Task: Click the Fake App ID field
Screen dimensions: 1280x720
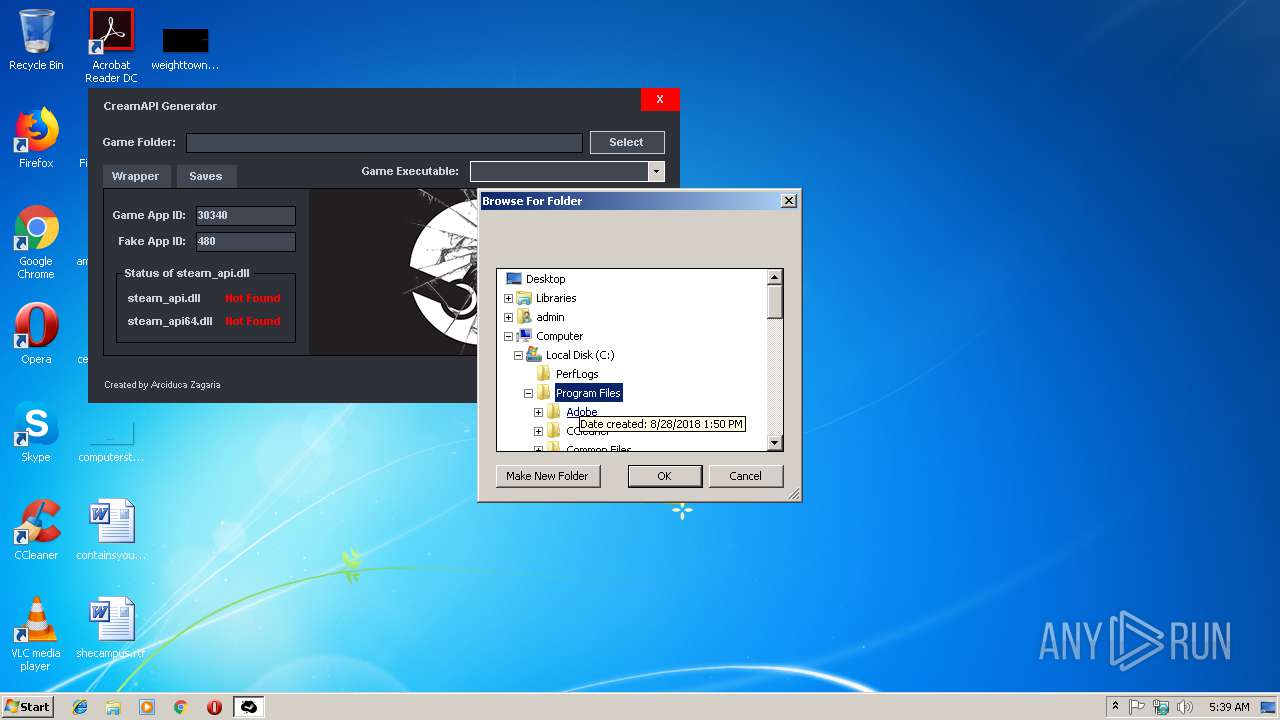Action: 245,241
